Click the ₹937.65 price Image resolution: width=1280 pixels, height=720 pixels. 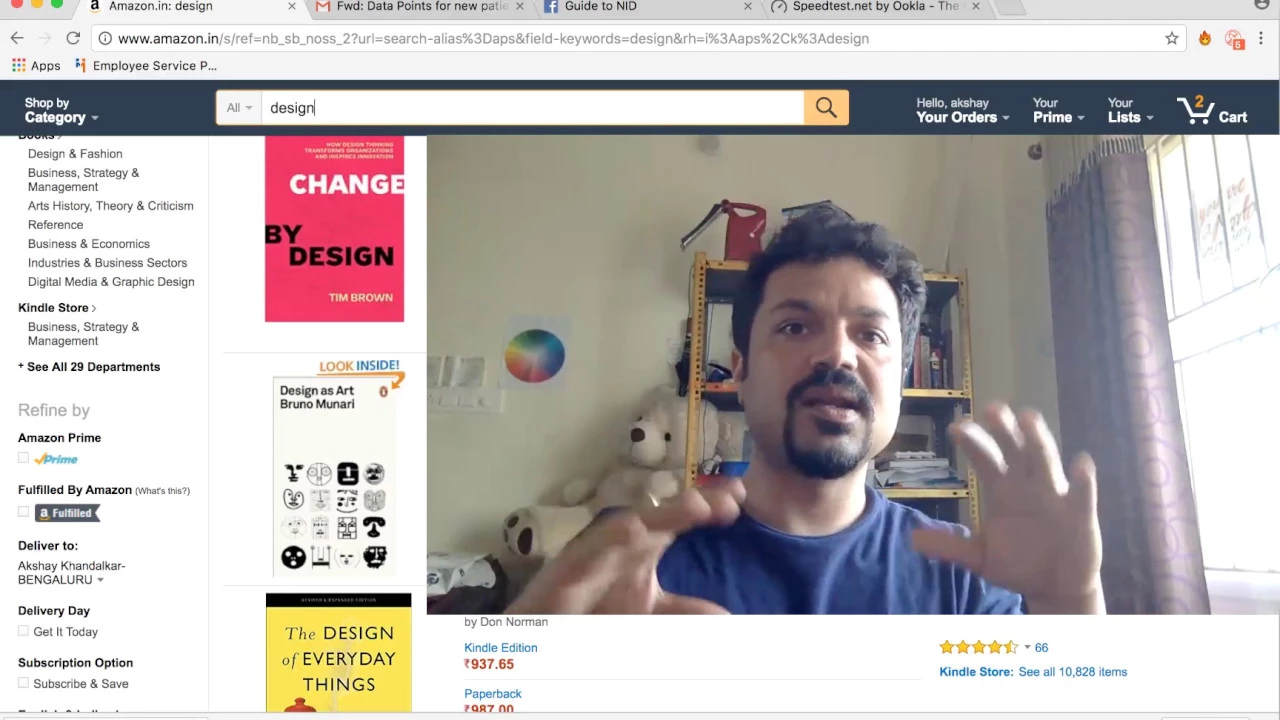489,664
